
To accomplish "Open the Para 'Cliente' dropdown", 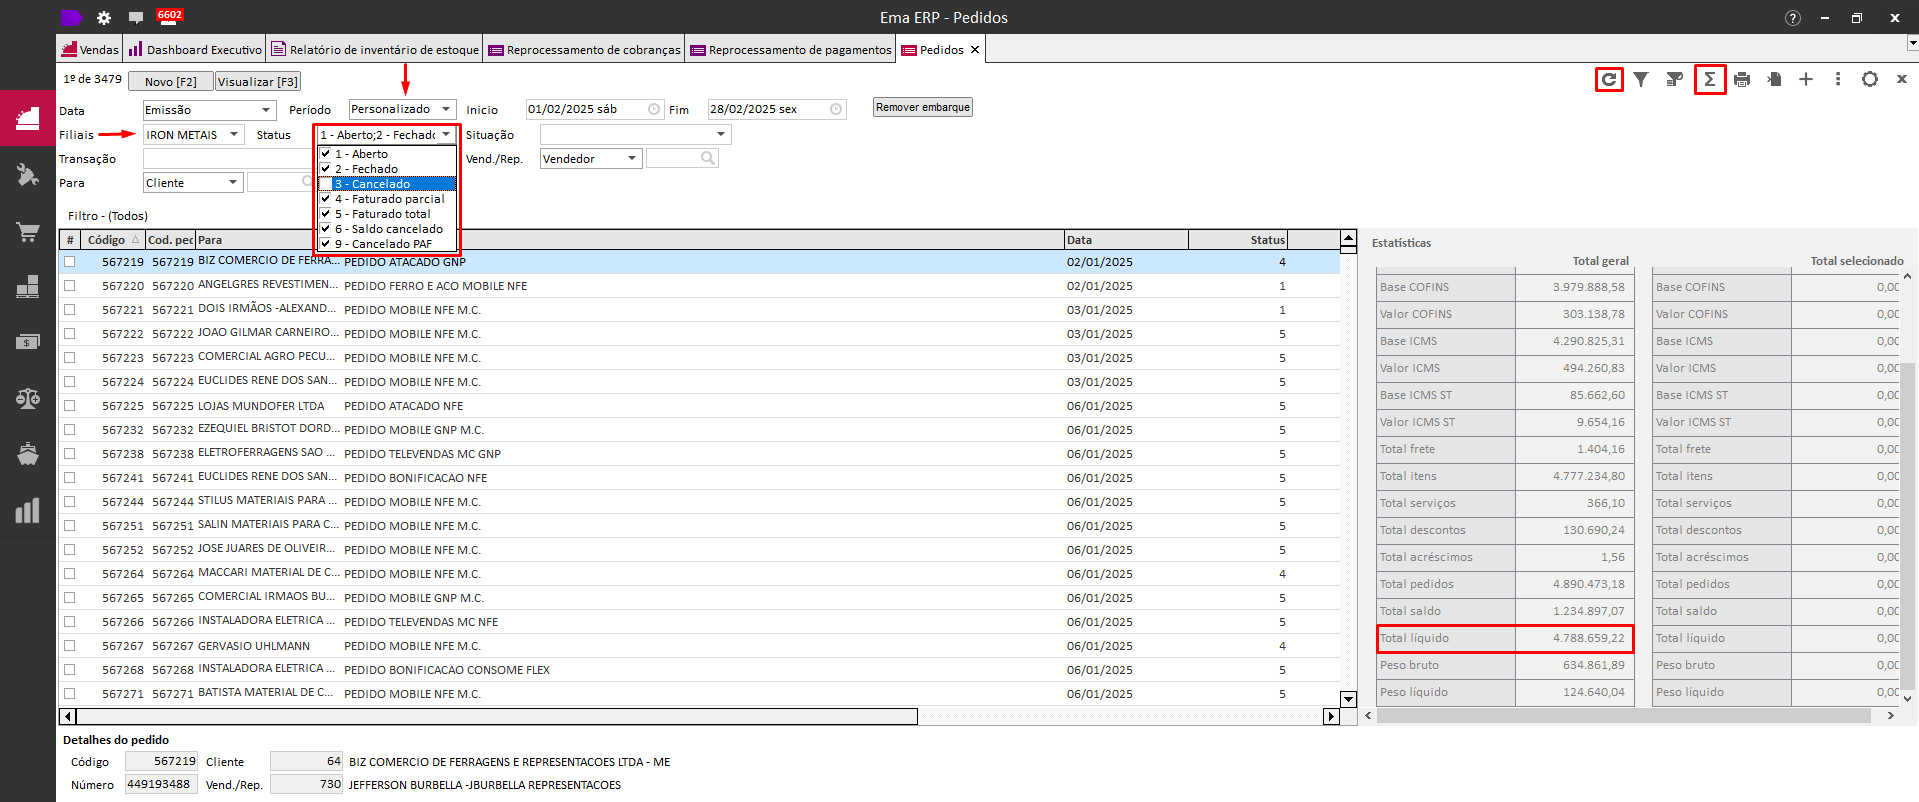I will pos(233,182).
